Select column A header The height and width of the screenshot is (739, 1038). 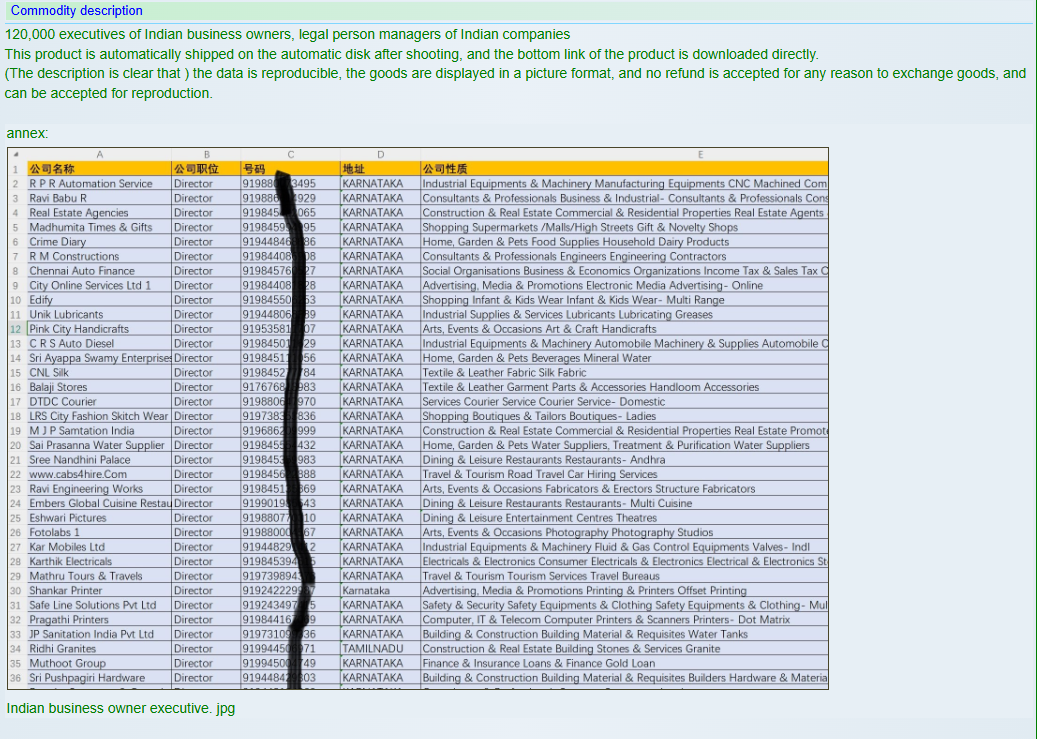(99, 154)
